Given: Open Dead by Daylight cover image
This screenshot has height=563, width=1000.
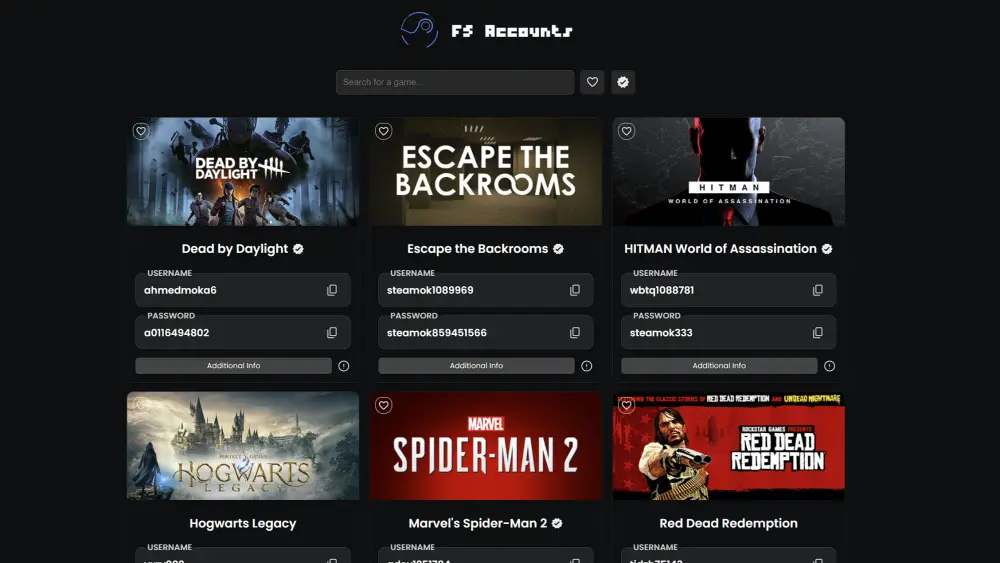Looking at the screenshot, I should [242, 172].
